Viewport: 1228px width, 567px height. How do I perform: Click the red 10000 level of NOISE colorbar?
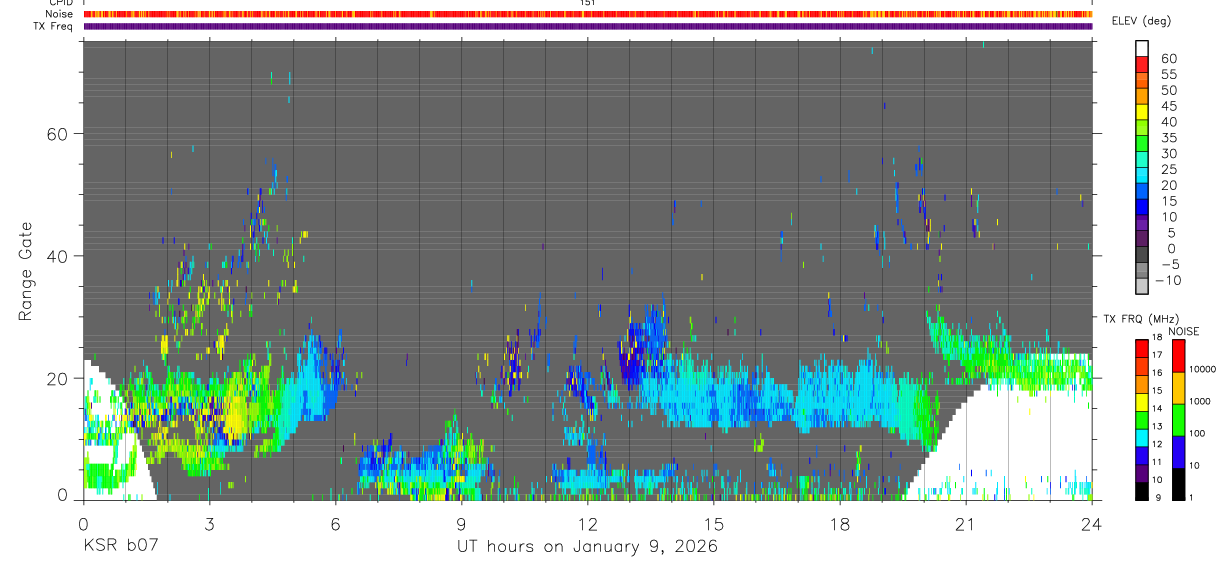[x=1178, y=355]
